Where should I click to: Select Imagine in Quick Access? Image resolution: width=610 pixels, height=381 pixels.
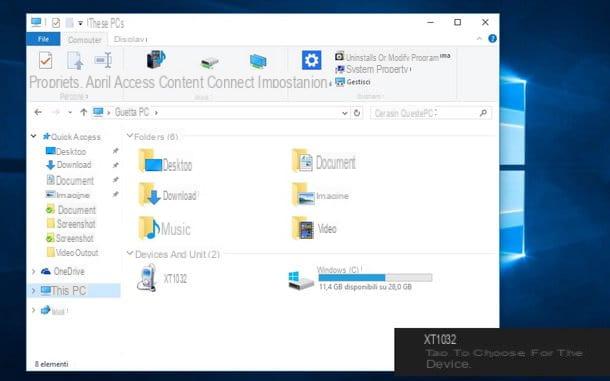point(68,195)
